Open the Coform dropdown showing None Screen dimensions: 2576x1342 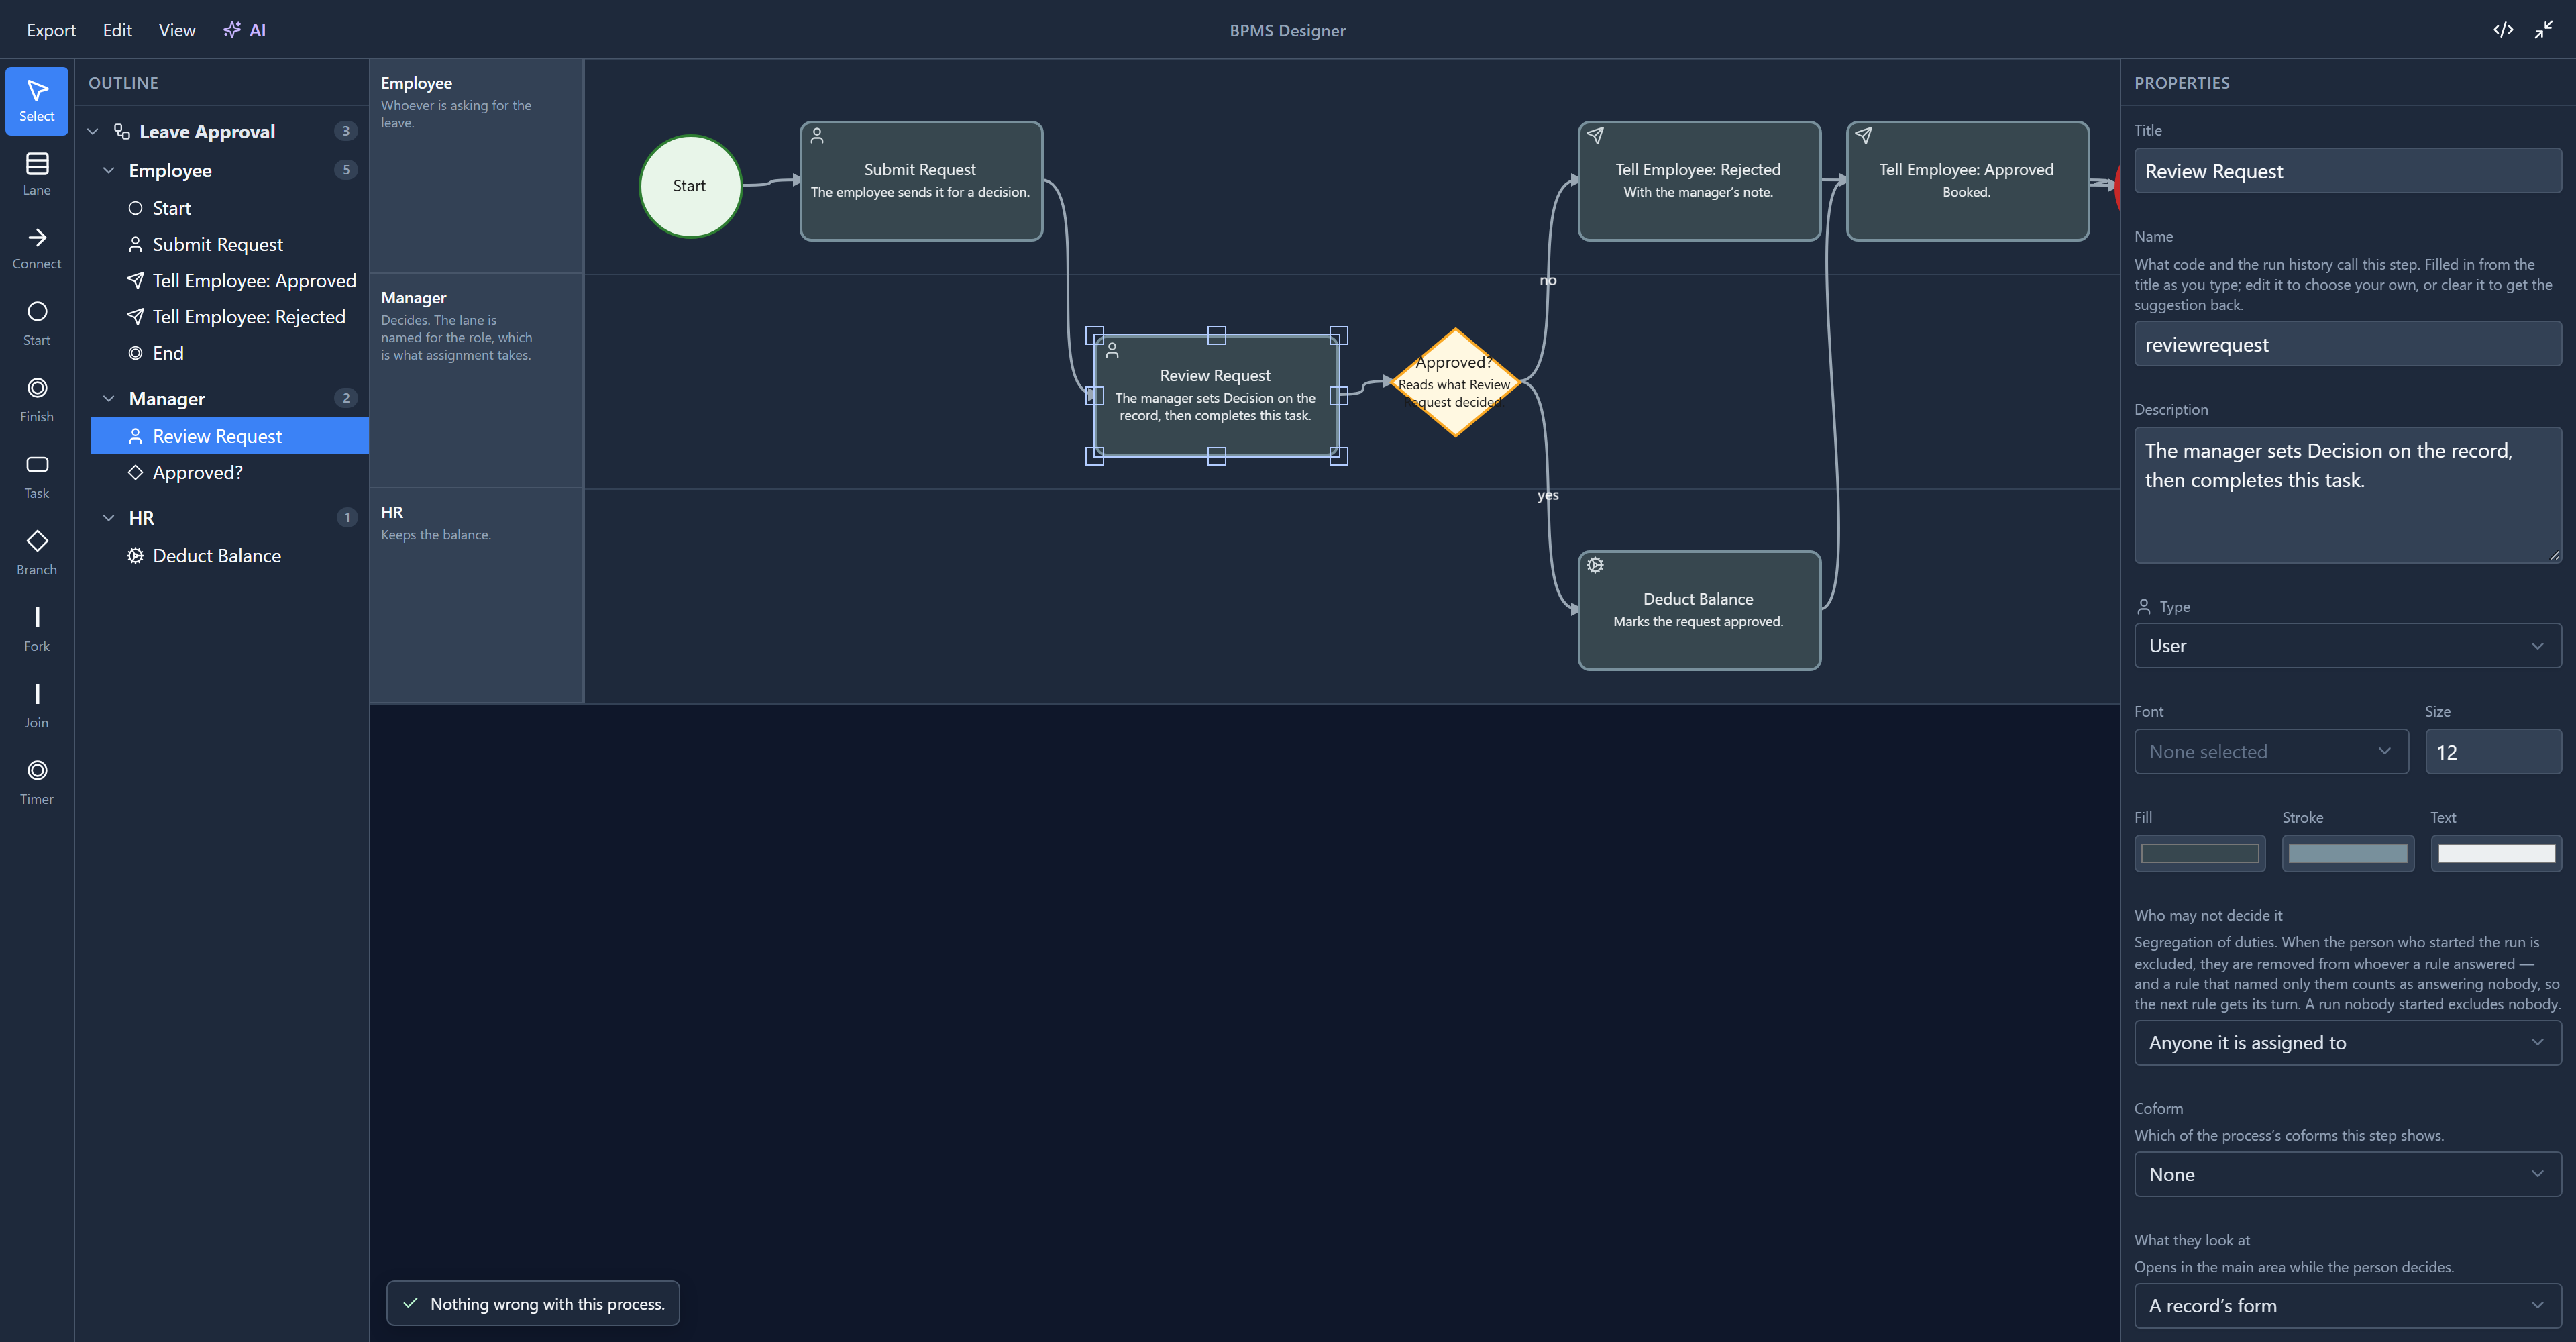(2347, 1174)
